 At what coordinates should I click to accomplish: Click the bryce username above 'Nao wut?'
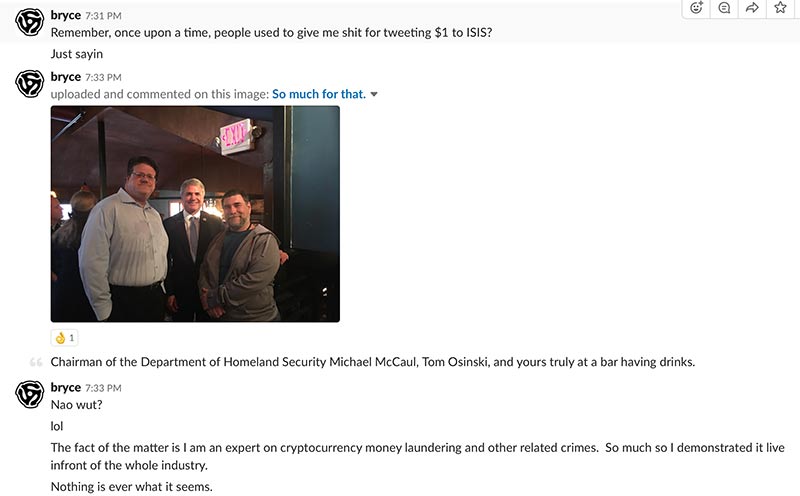66,387
